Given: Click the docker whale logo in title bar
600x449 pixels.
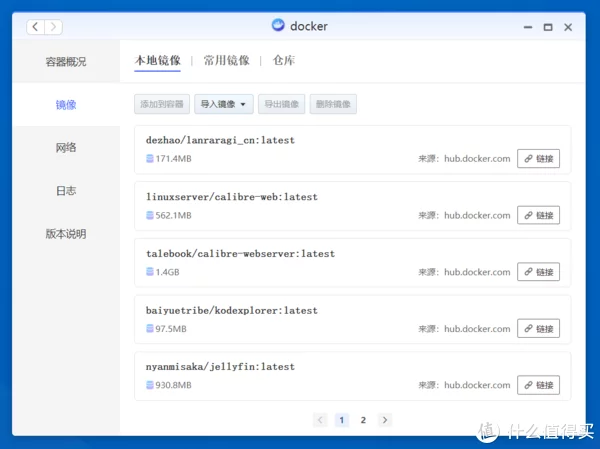Looking at the screenshot, I should (x=278, y=25).
